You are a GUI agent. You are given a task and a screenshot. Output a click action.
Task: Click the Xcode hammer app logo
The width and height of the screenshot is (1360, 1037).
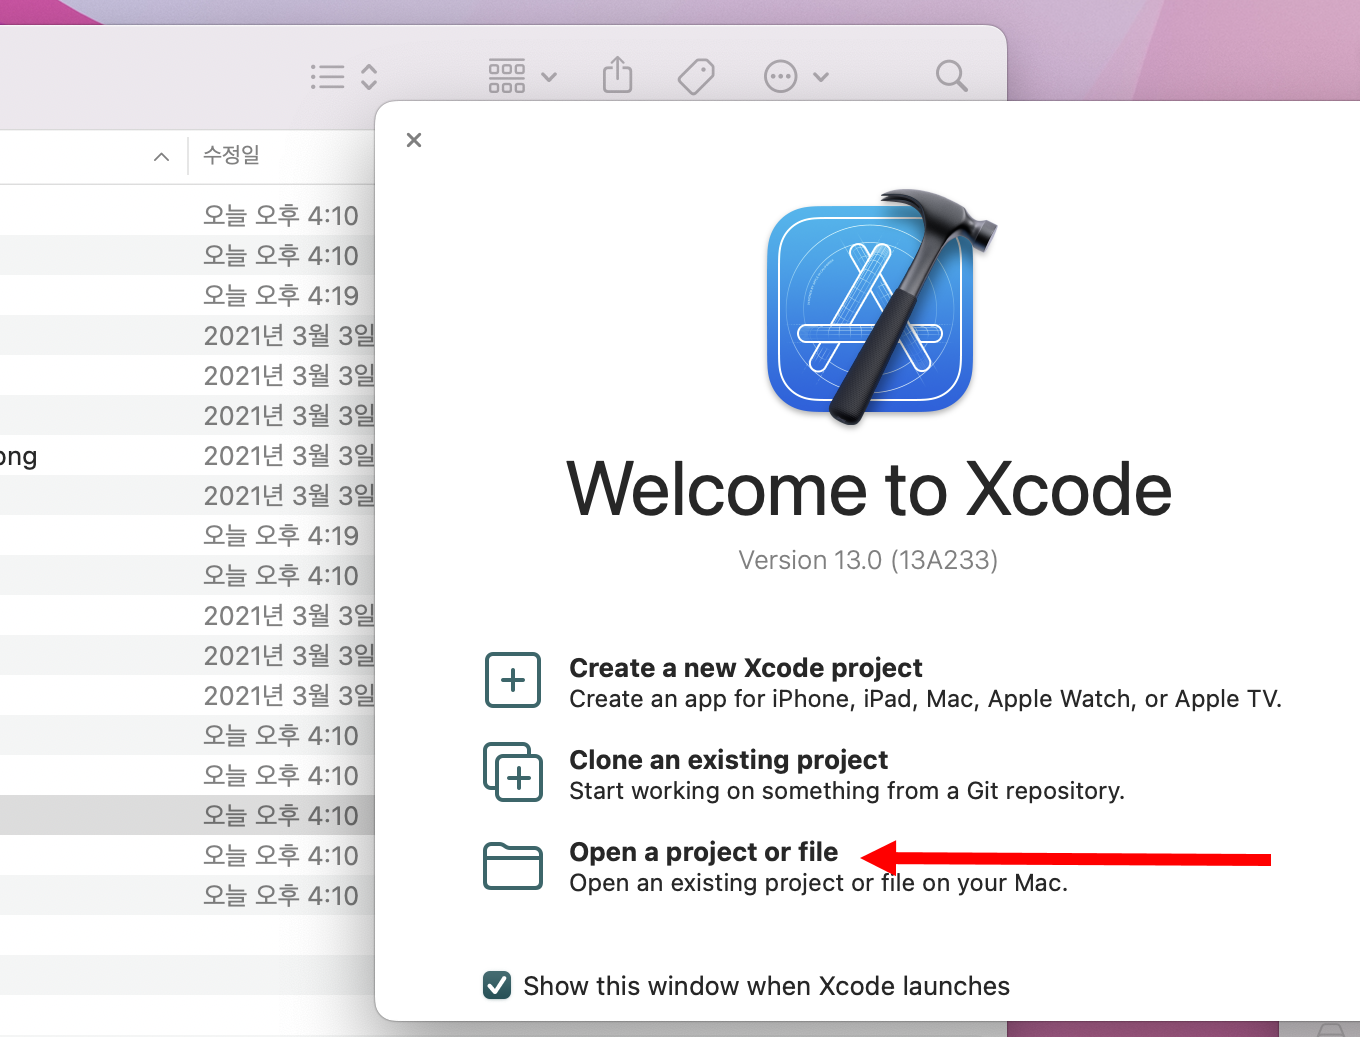(880, 308)
